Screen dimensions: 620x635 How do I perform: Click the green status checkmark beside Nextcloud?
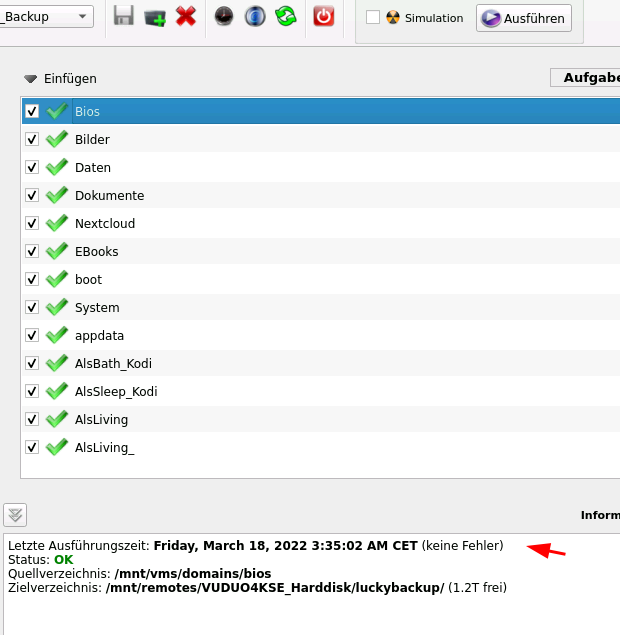click(57, 222)
